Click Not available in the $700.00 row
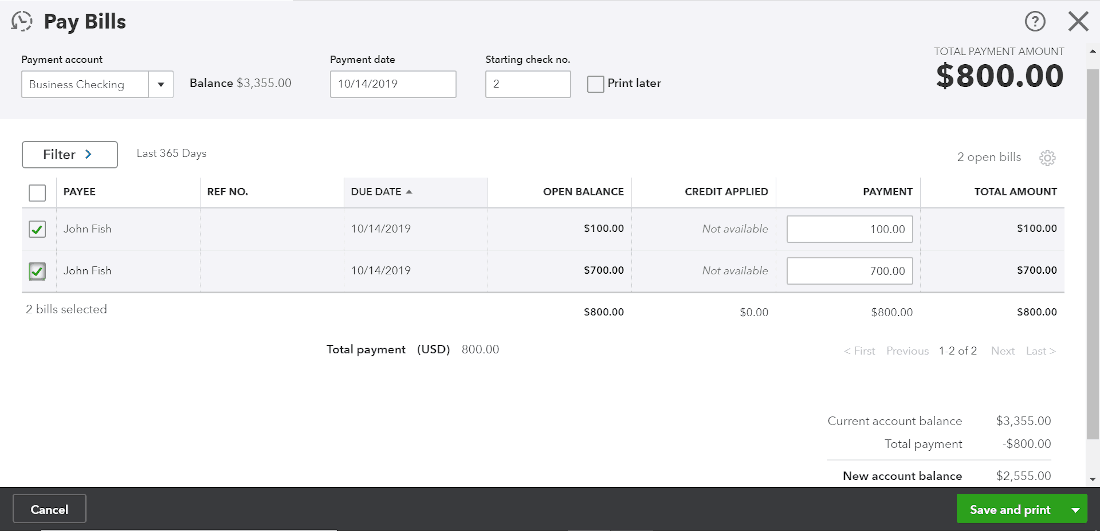 (735, 271)
